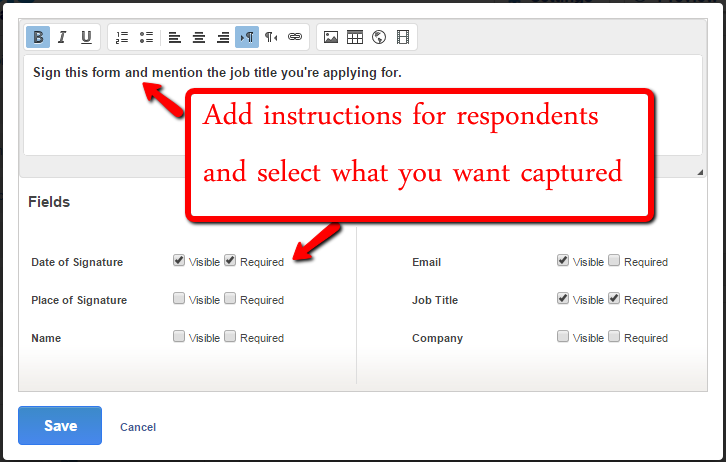This screenshot has width=726, height=462.
Task: Apply underline formatting
Action: point(86,37)
